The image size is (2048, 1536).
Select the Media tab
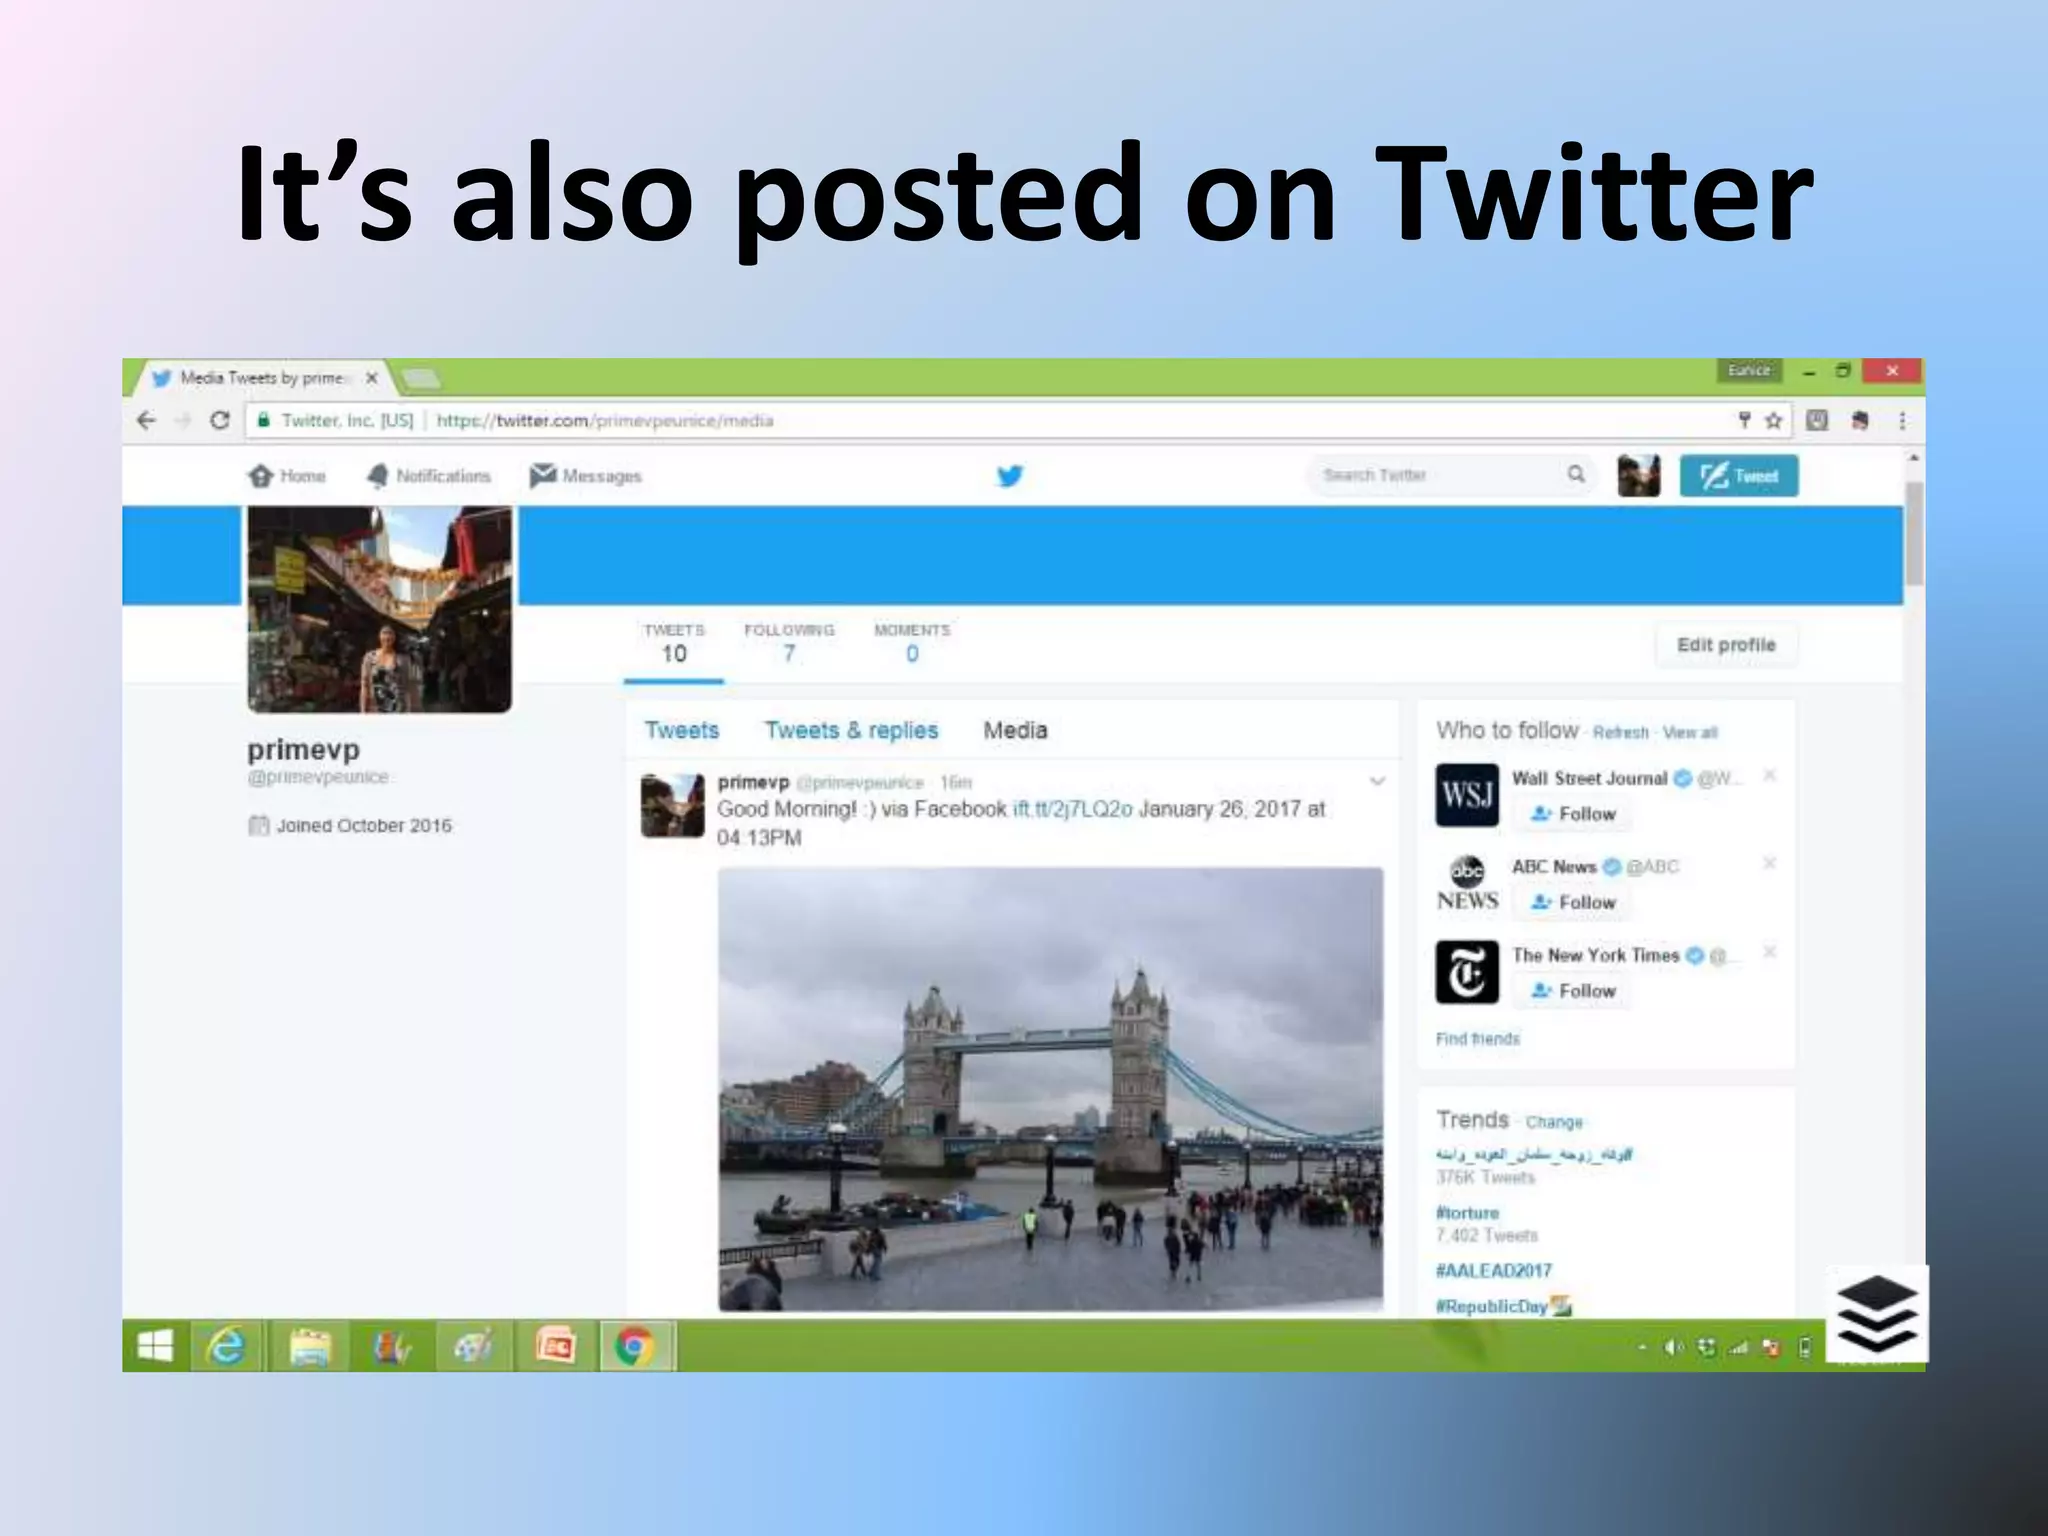[1015, 730]
